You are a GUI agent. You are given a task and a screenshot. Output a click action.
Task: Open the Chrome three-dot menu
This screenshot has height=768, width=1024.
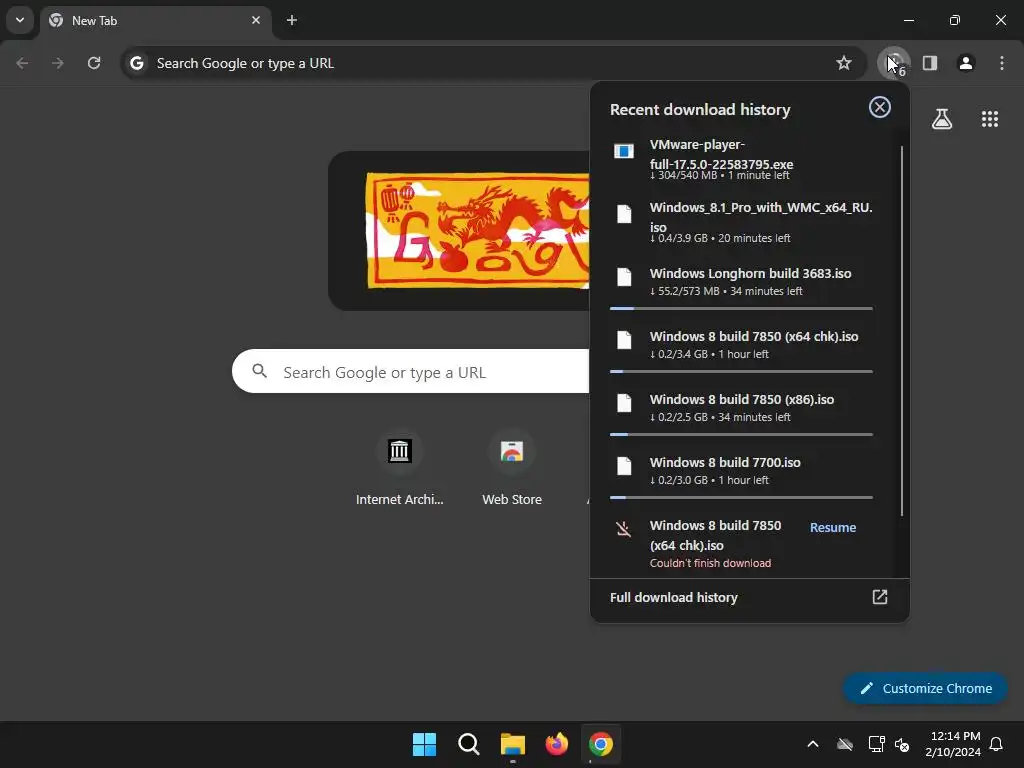1002,63
